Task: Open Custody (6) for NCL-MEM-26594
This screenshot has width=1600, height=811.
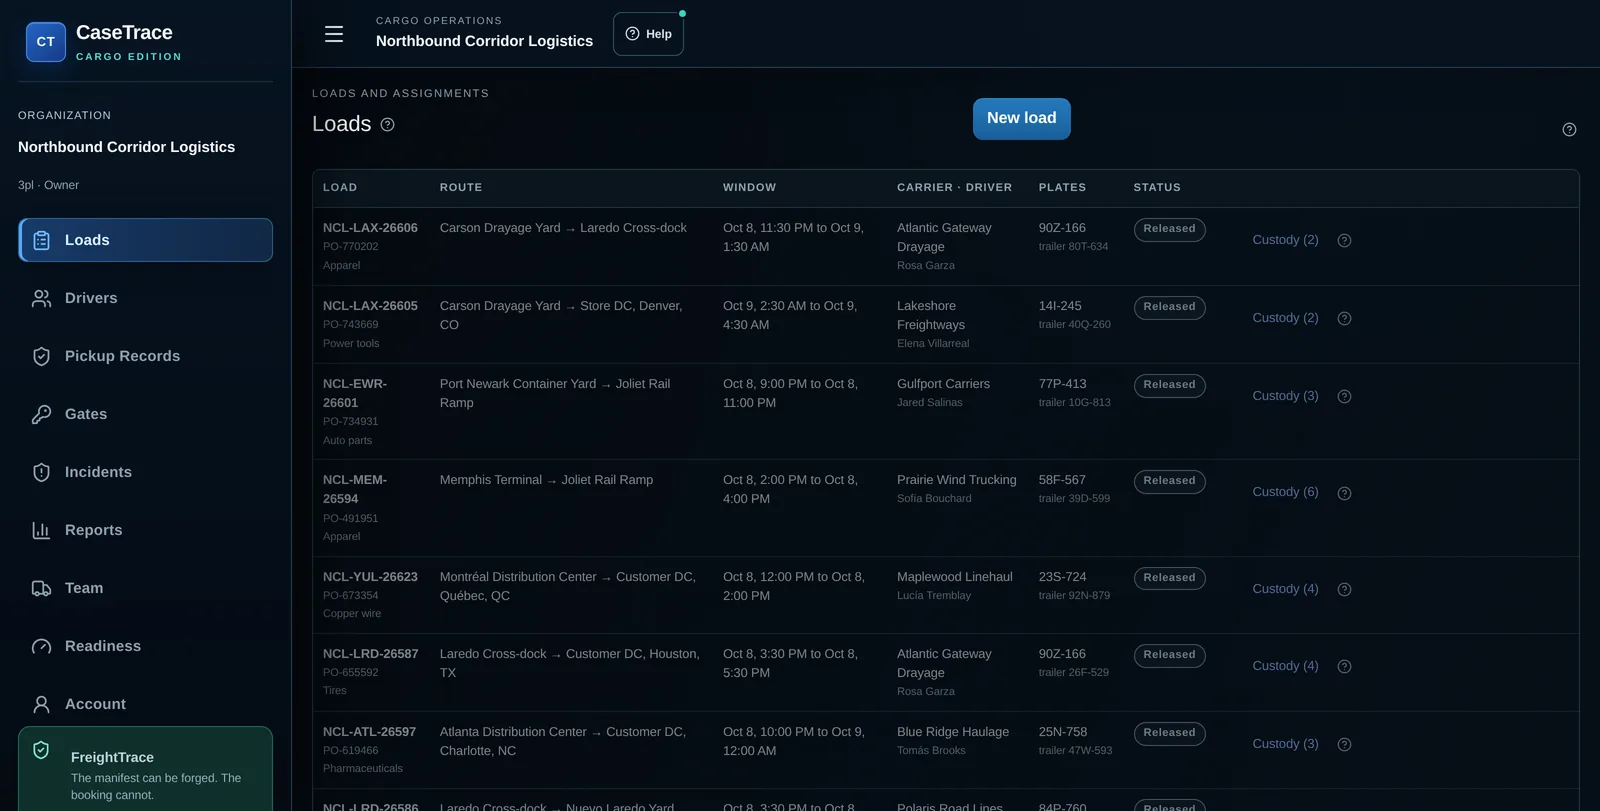Action: (x=1285, y=492)
